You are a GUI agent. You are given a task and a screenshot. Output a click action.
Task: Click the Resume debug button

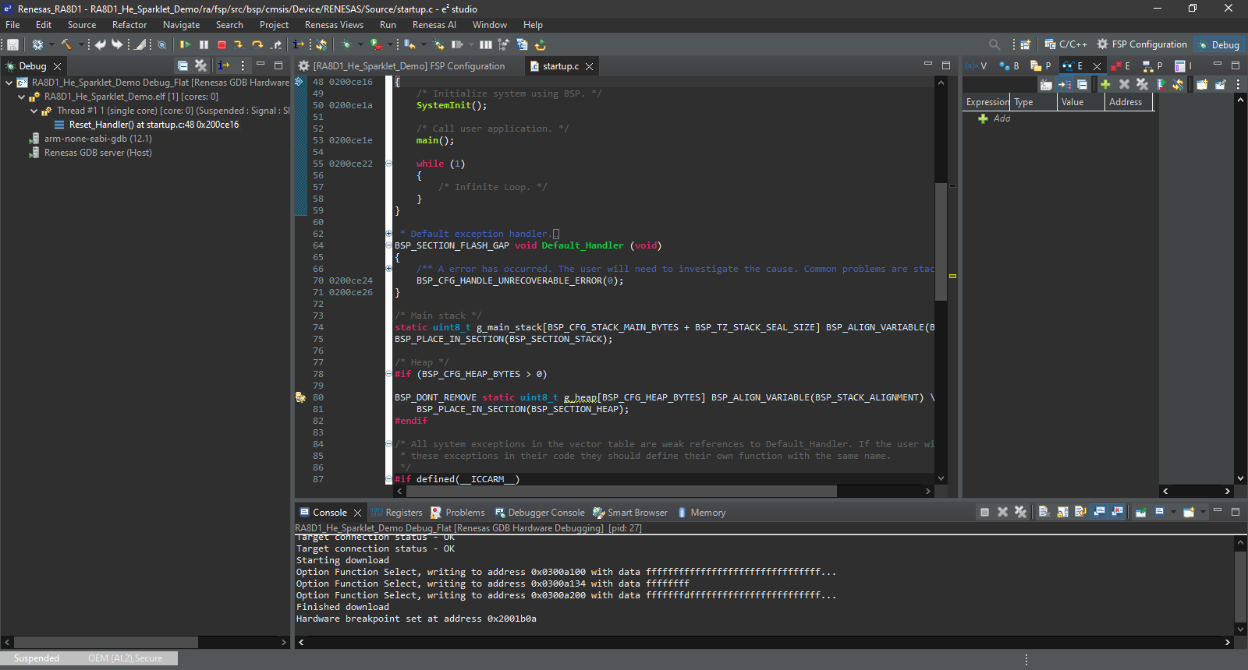coord(185,45)
